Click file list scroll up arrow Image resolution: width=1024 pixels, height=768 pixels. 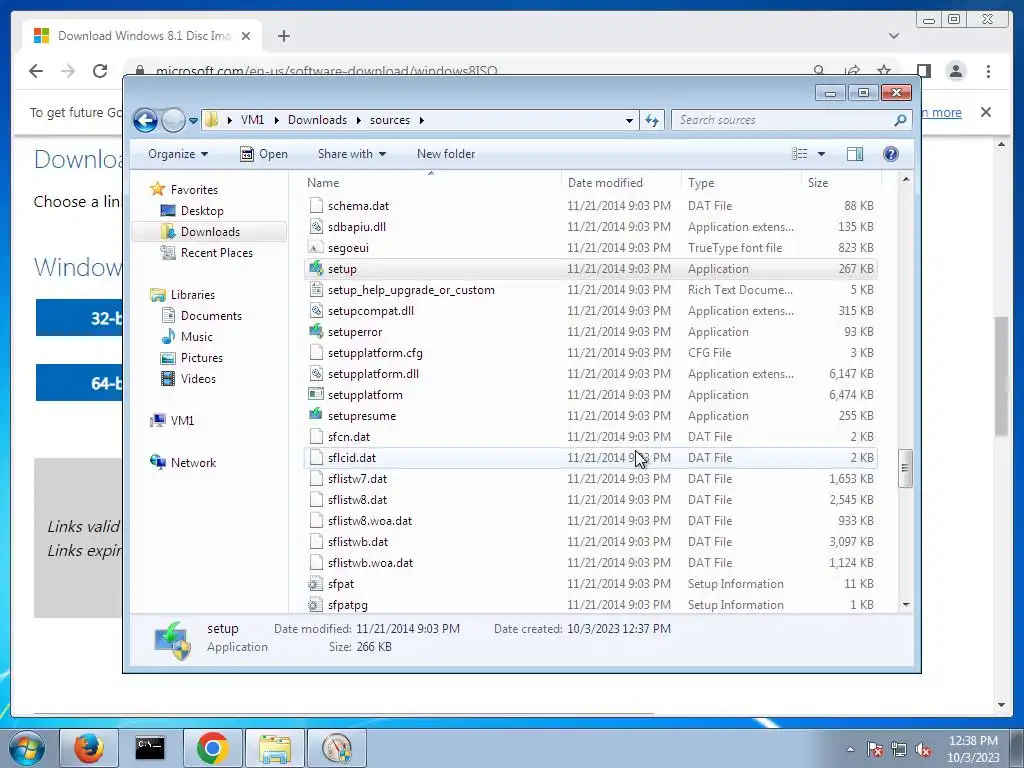click(905, 179)
